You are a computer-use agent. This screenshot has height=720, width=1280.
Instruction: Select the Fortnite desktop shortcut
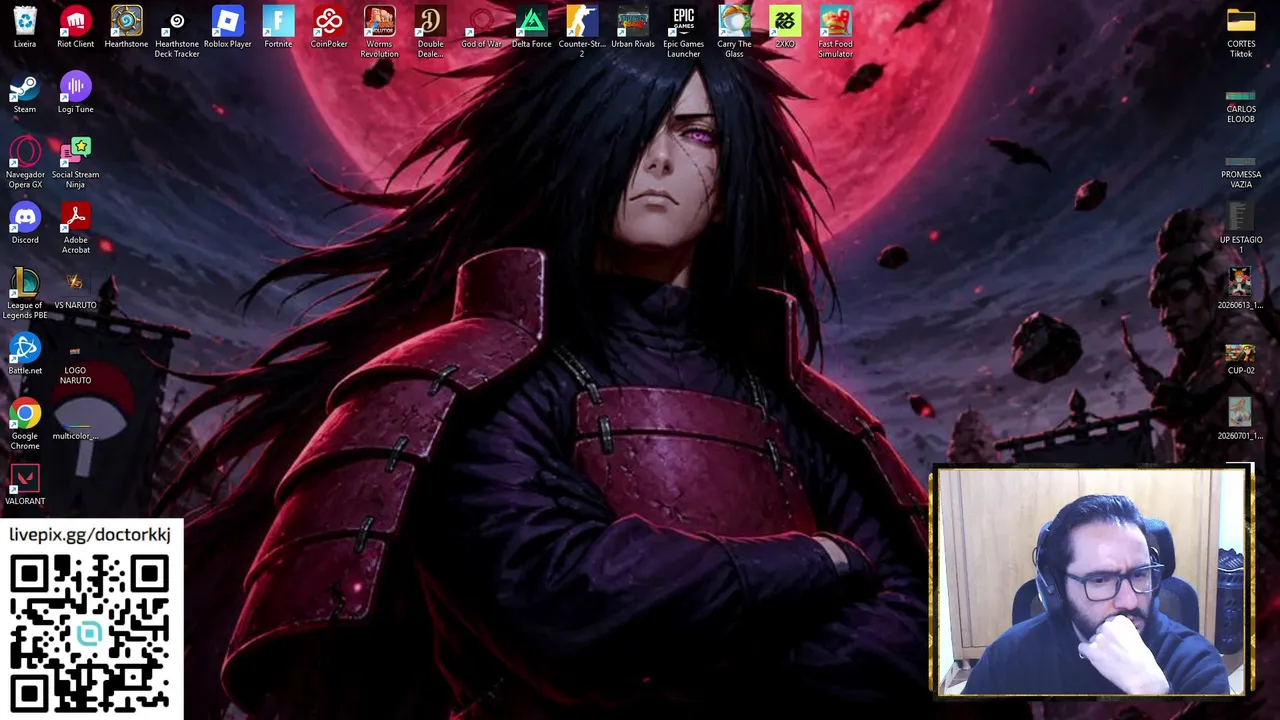click(x=278, y=21)
